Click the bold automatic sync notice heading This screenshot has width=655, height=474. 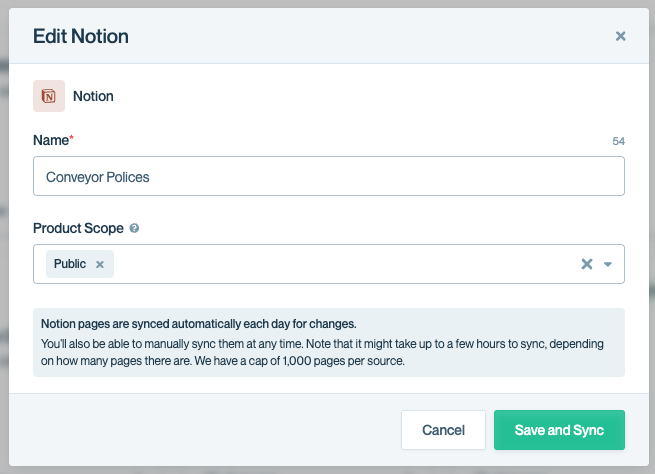click(x=199, y=324)
